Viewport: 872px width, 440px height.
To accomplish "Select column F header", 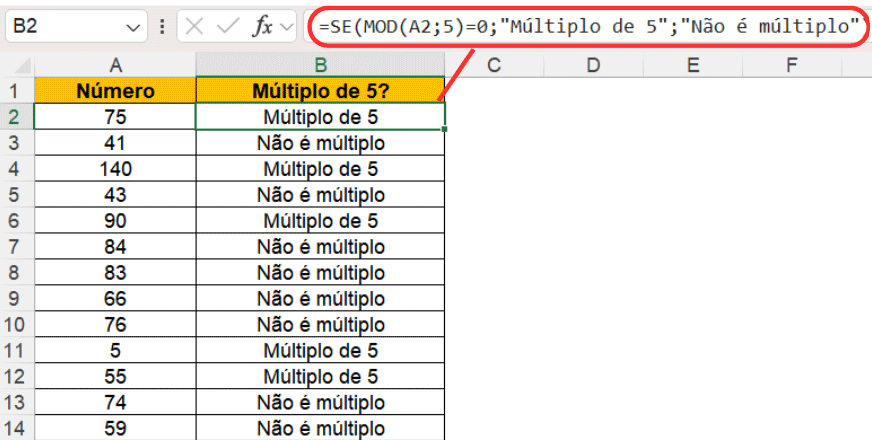I will click(791, 65).
